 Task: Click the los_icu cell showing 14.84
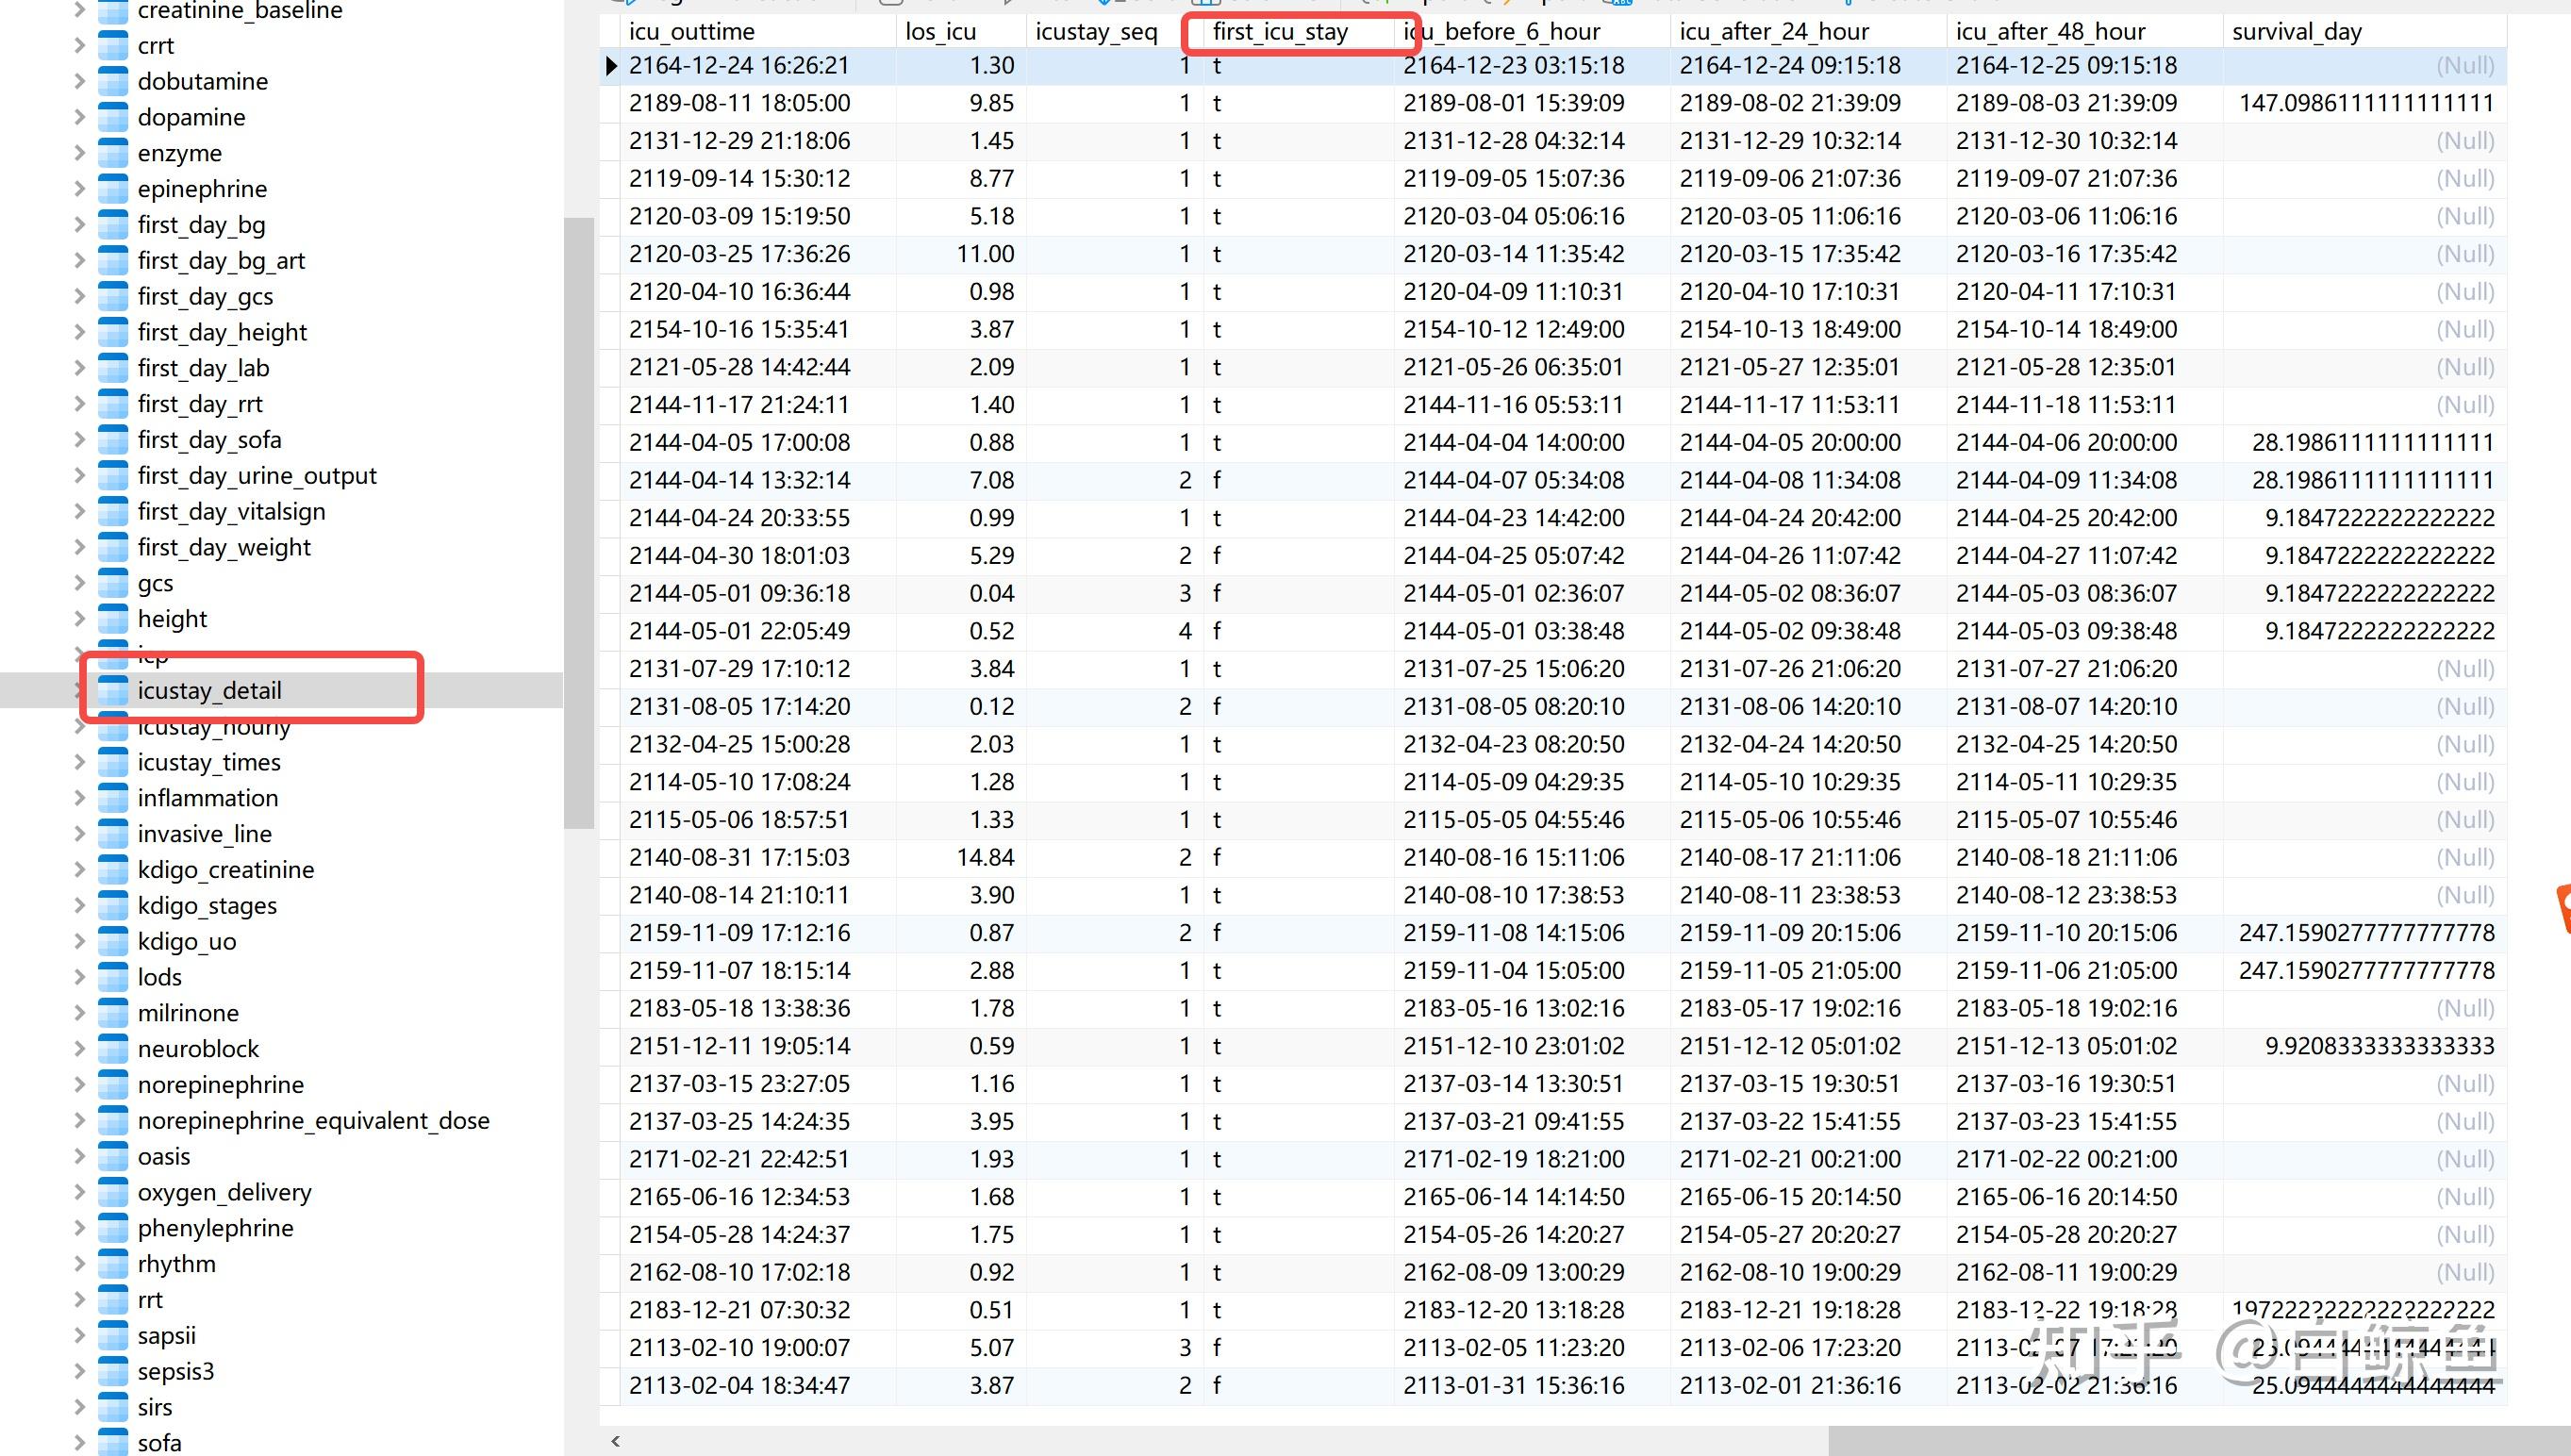point(984,858)
